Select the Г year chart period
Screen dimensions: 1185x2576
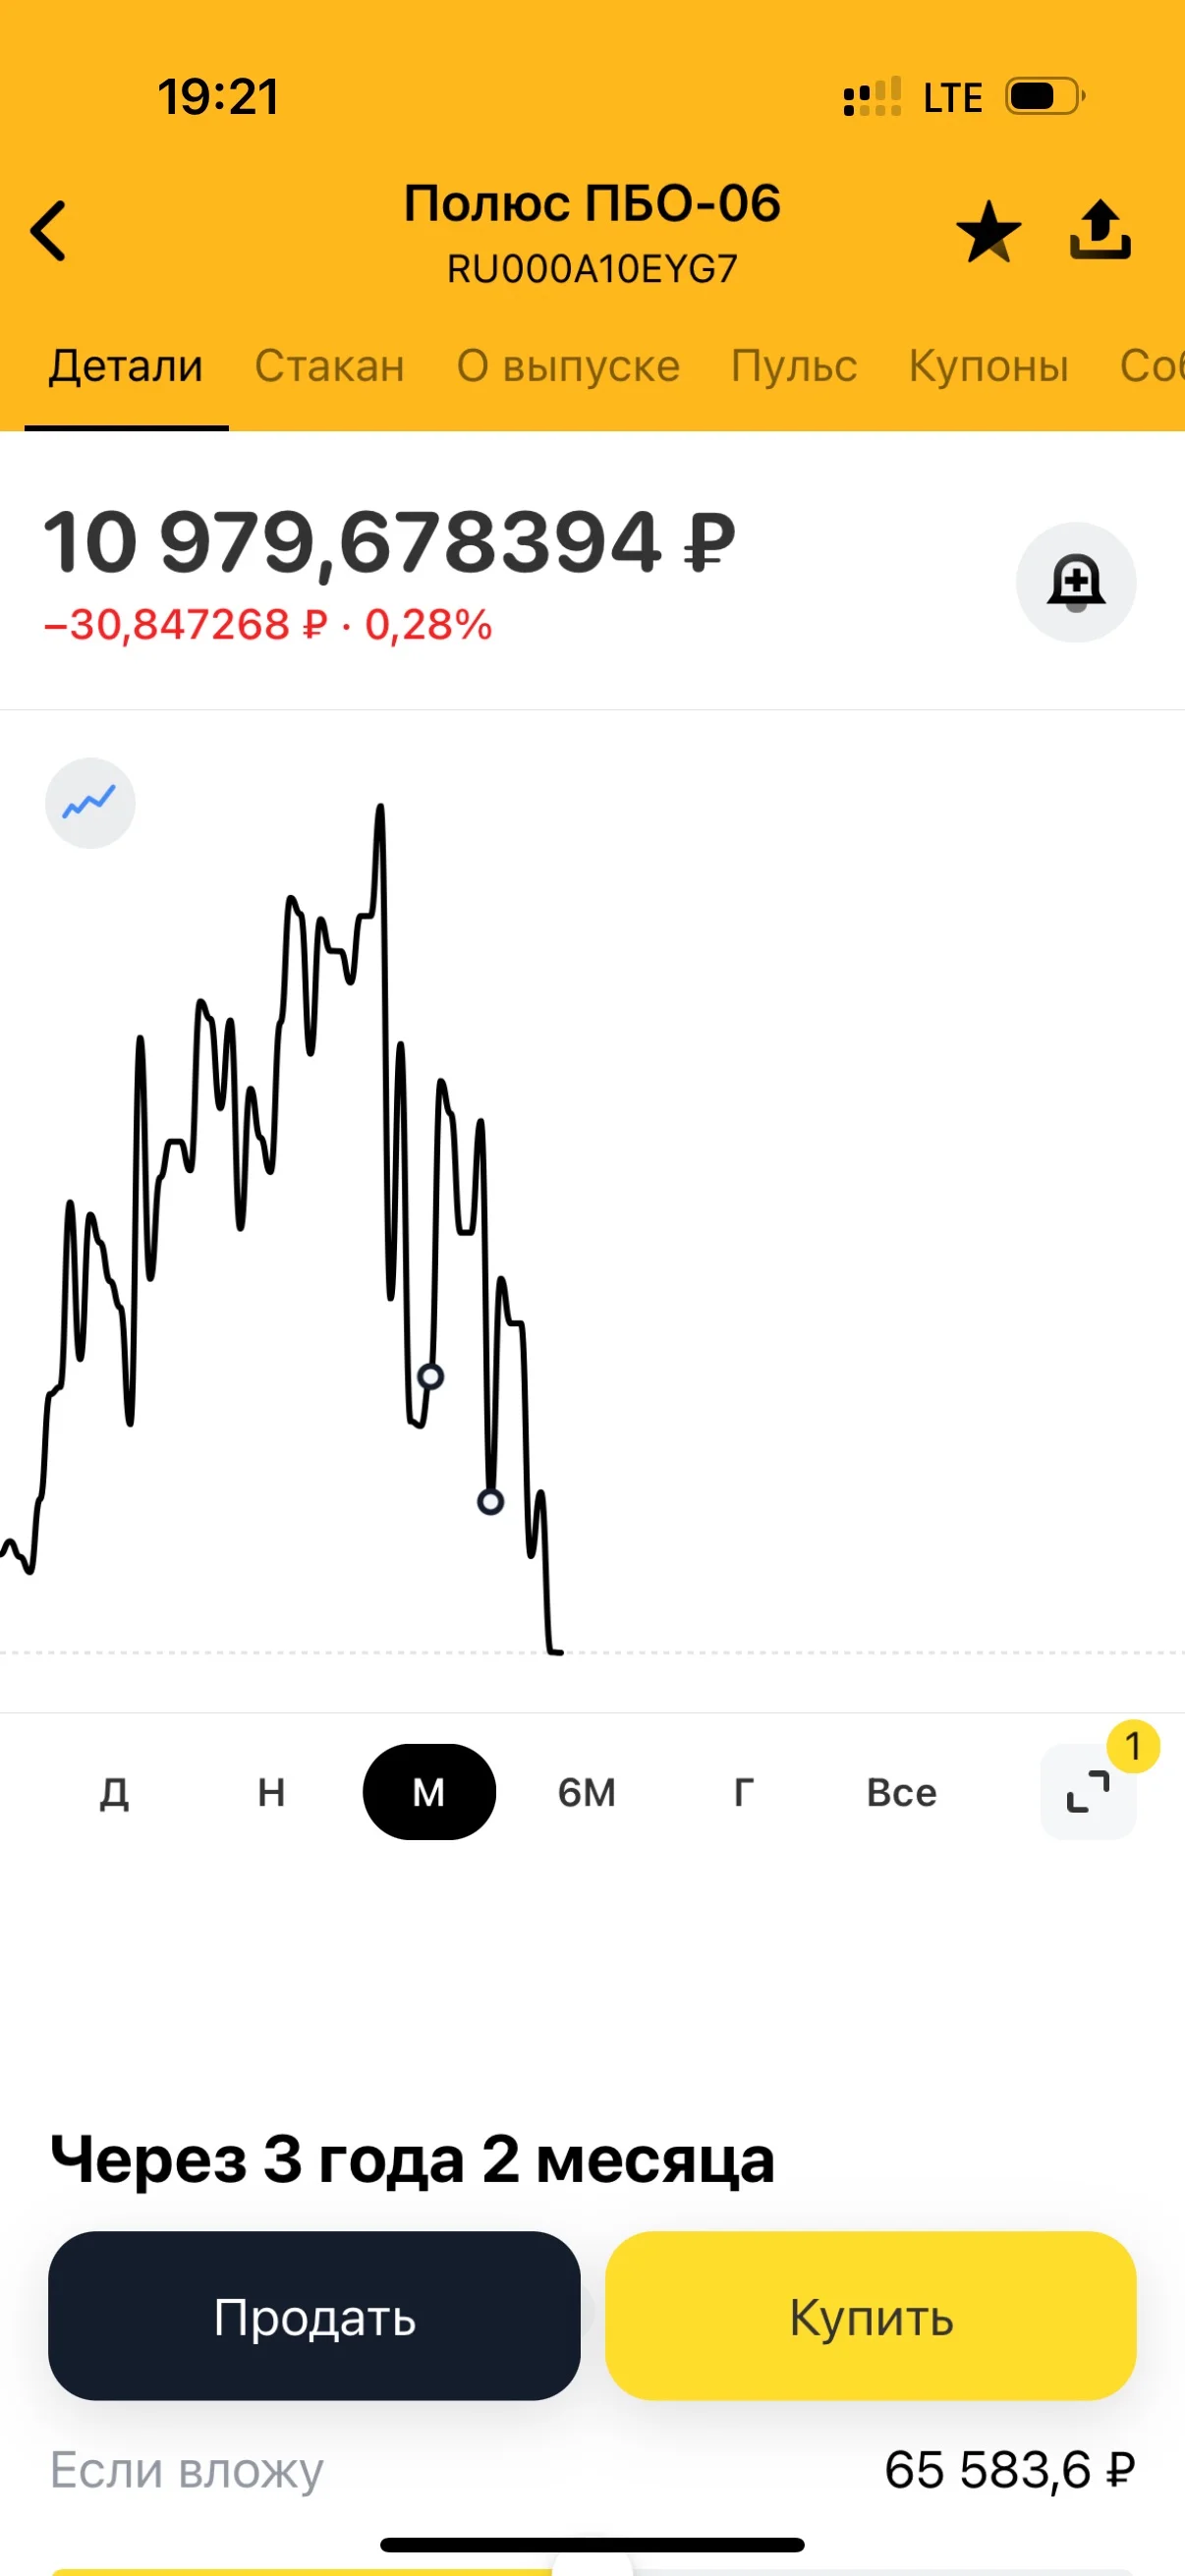click(744, 1792)
